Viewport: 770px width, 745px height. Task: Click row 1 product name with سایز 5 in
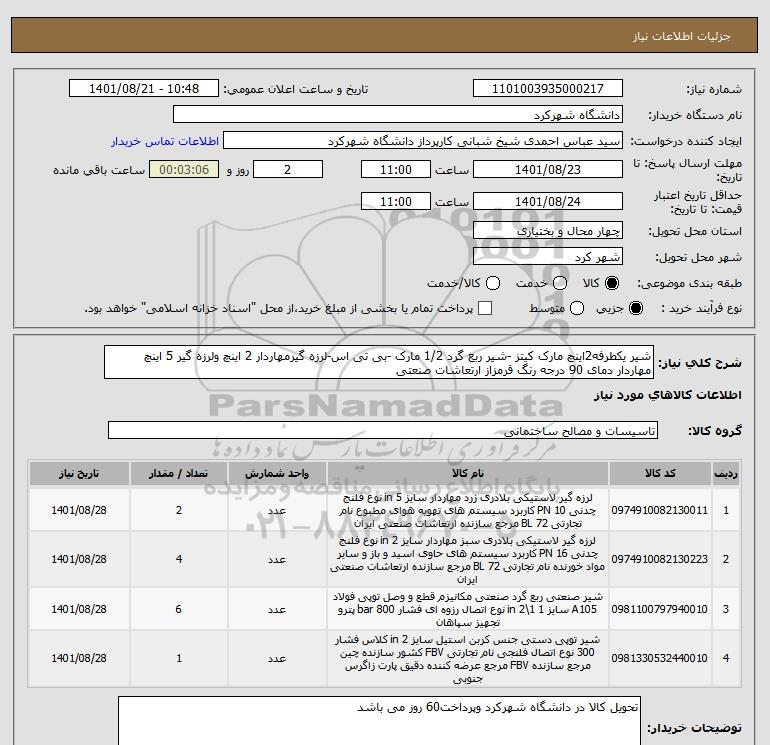point(467,511)
